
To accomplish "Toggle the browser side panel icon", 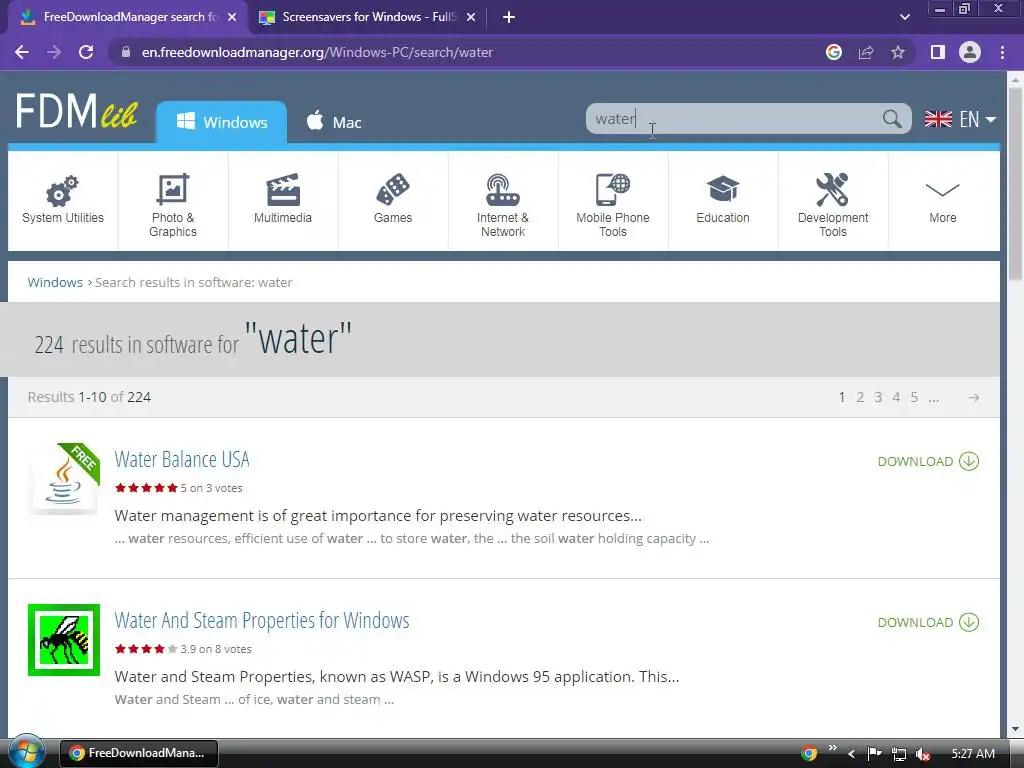I will coord(938,52).
